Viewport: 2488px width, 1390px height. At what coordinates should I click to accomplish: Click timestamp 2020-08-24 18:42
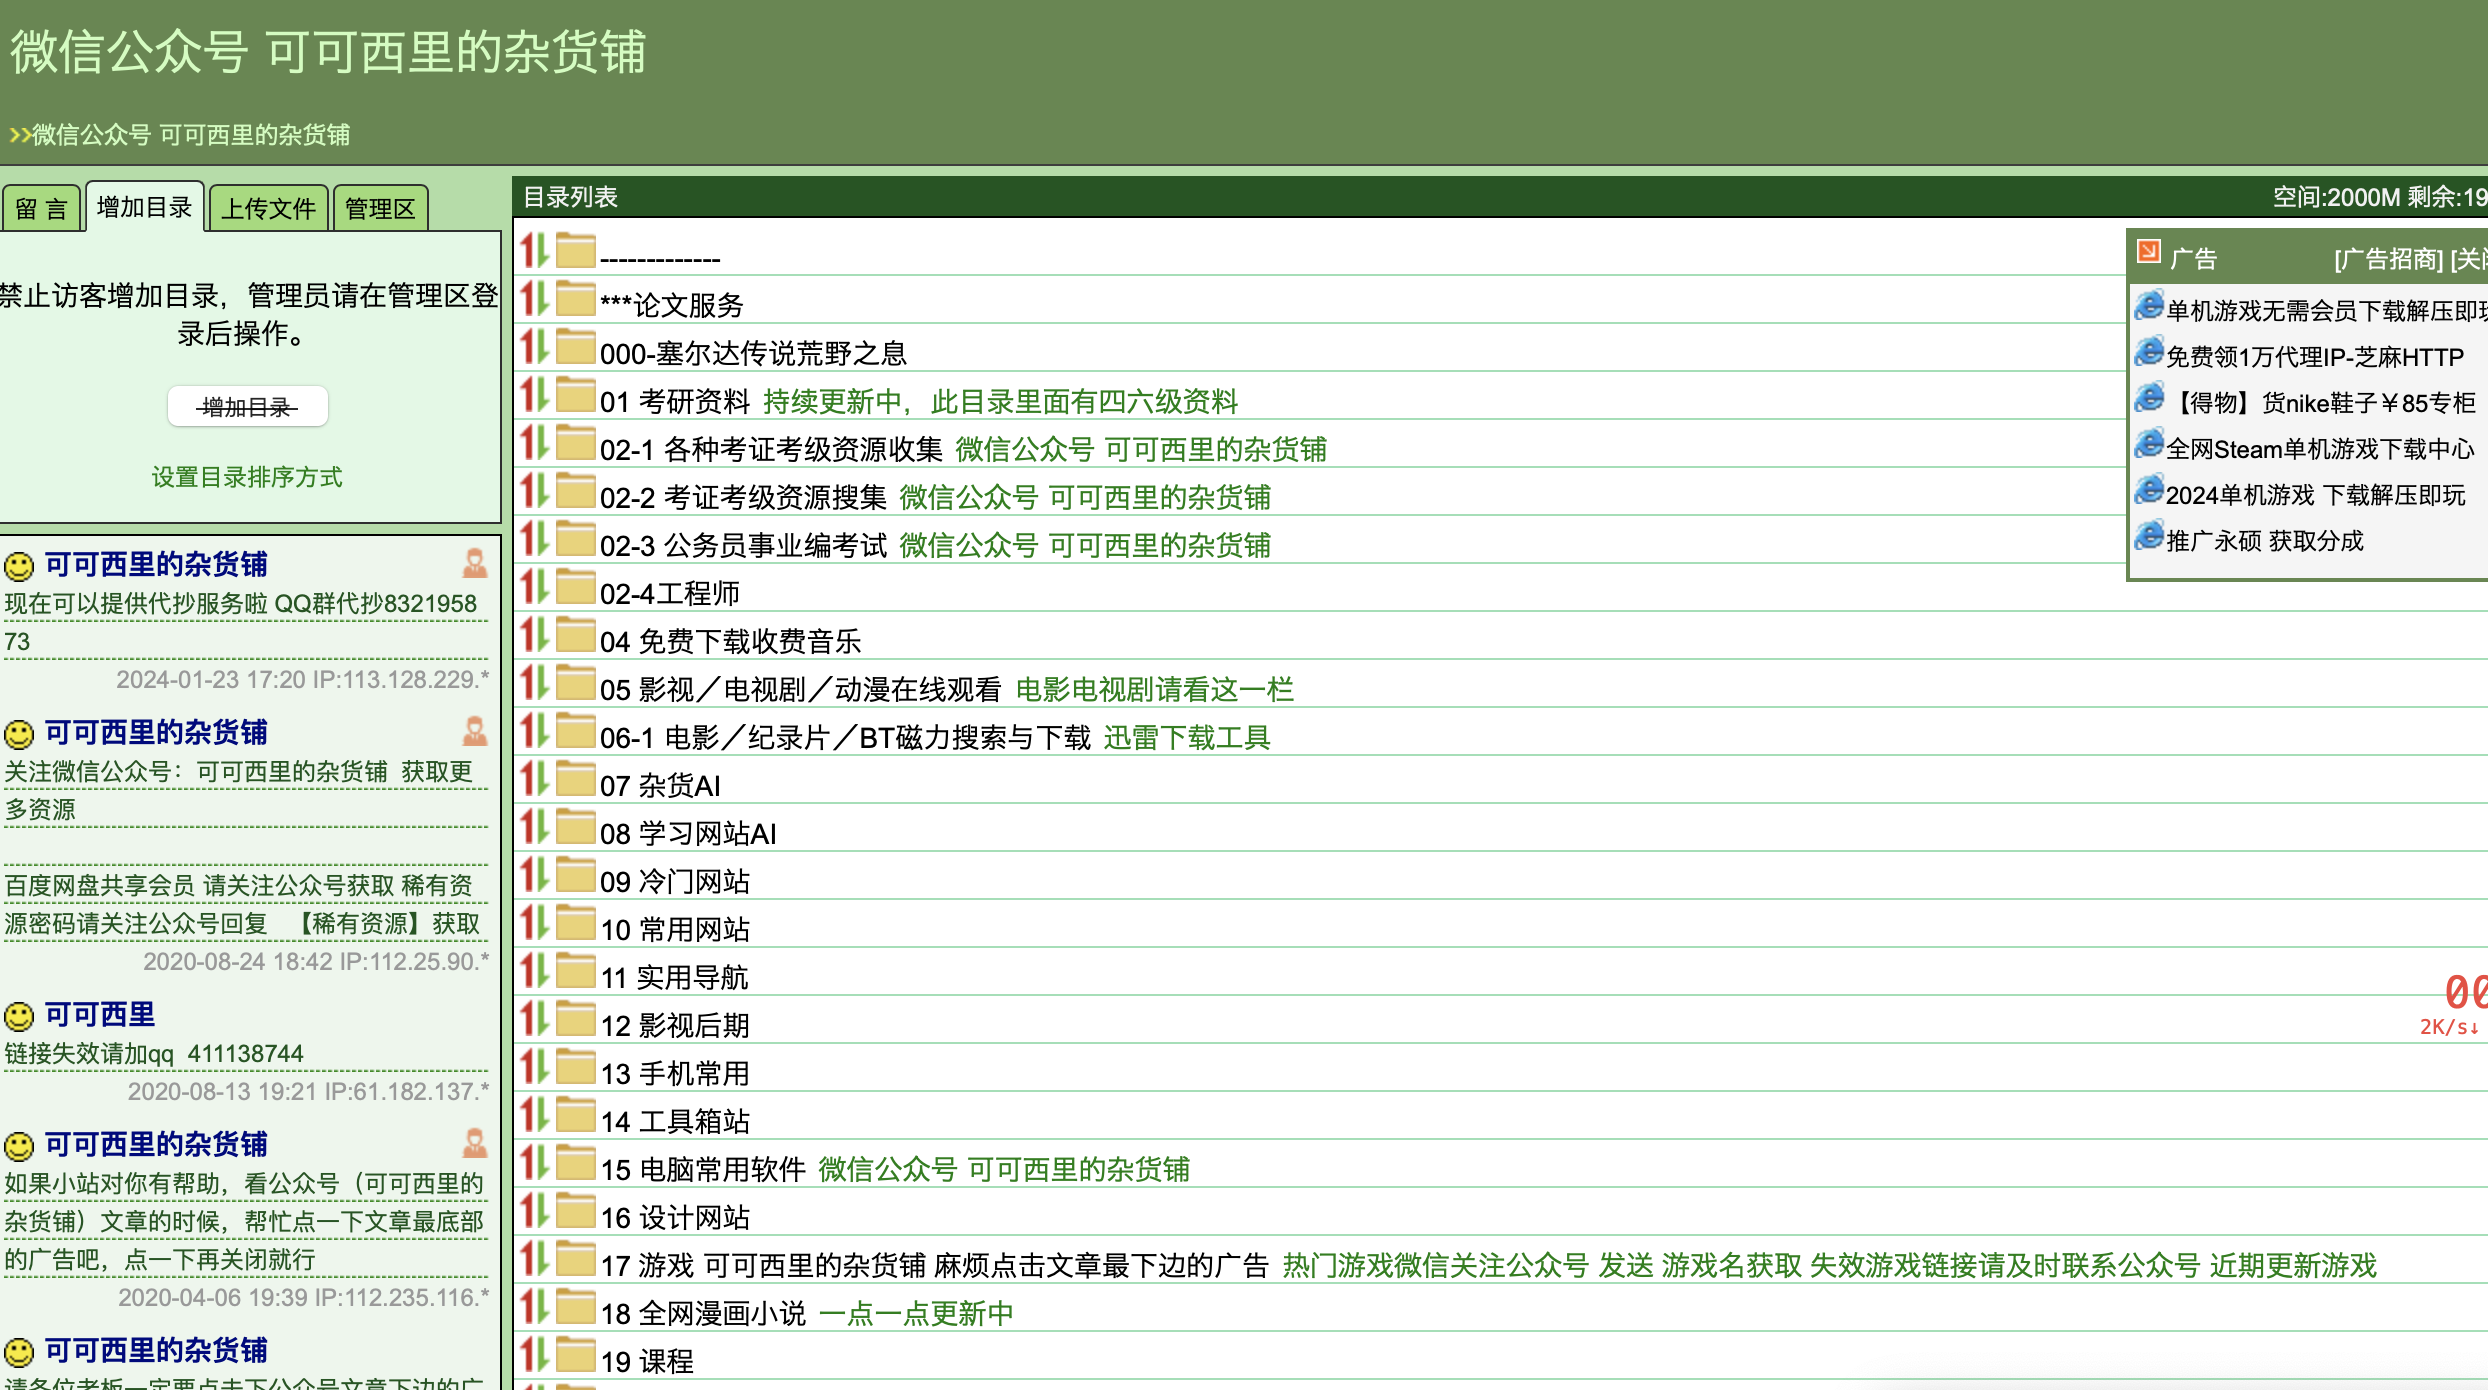238,962
